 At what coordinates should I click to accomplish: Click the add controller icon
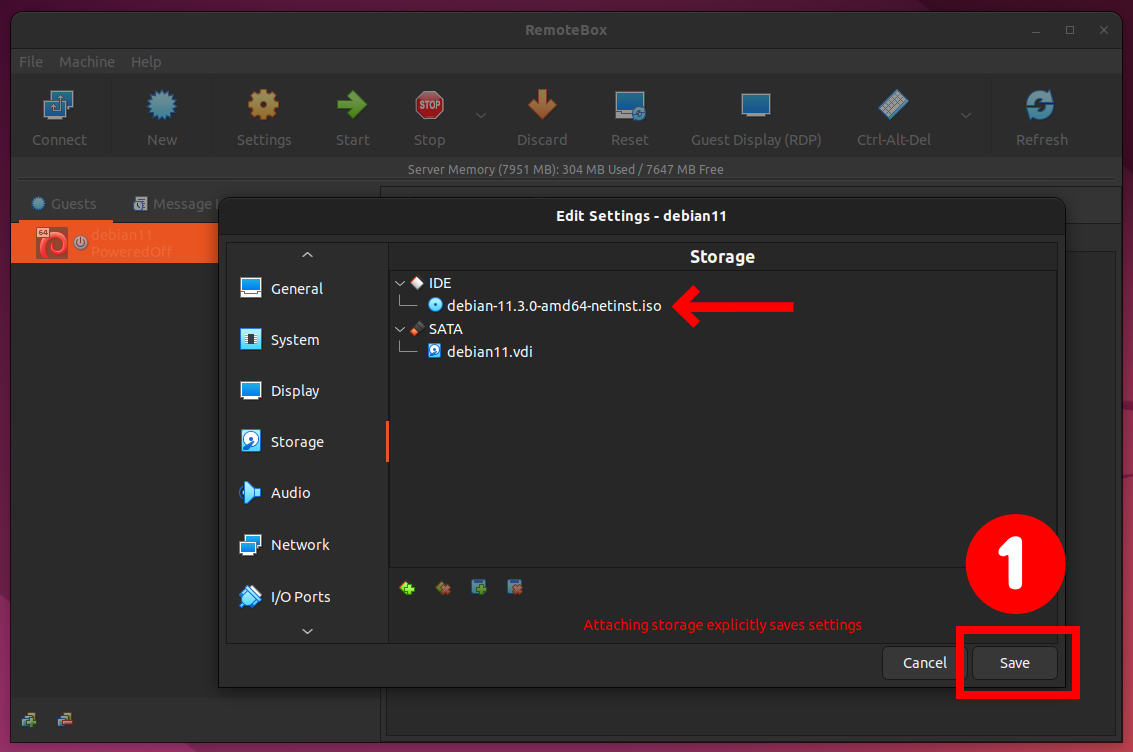[408, 588]
